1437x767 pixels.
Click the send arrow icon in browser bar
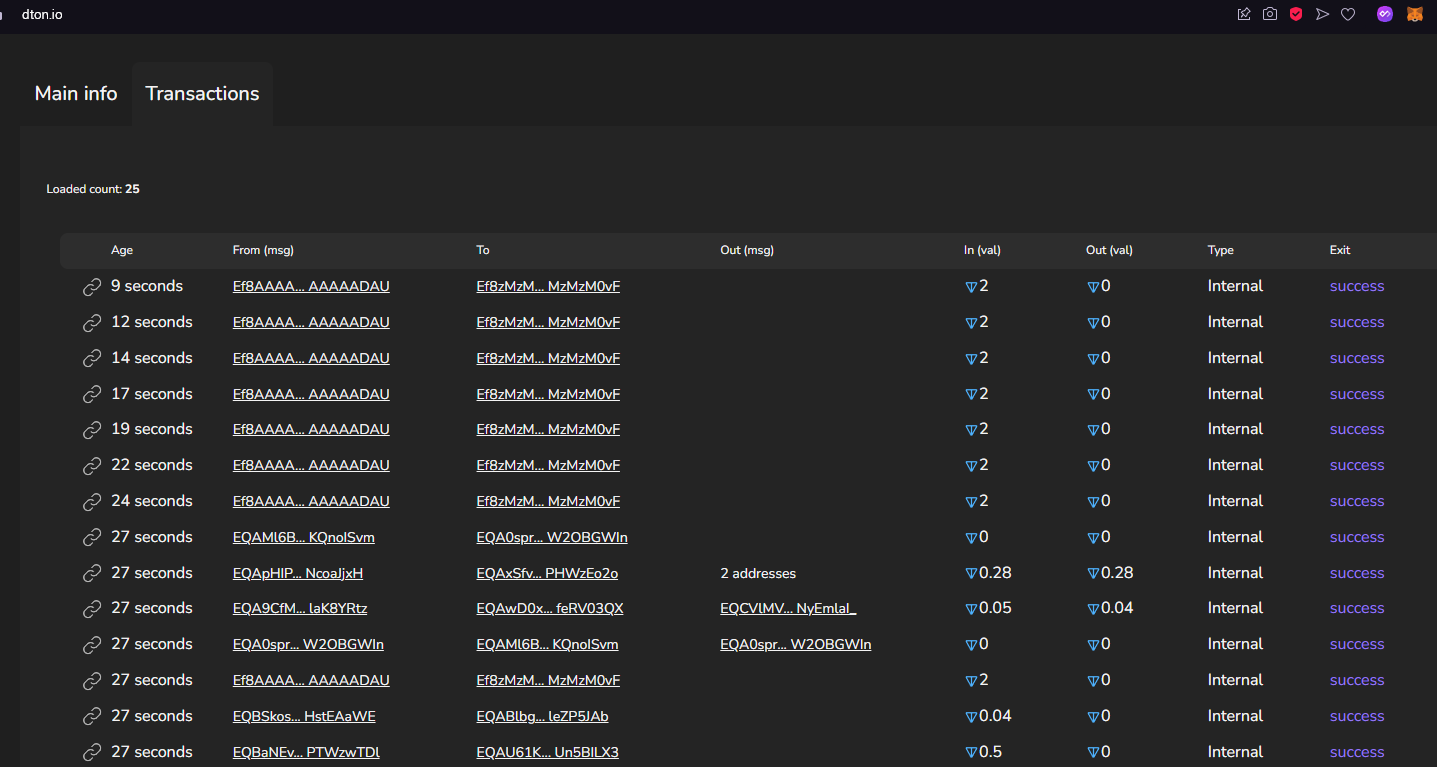(x=1322, y=14)
